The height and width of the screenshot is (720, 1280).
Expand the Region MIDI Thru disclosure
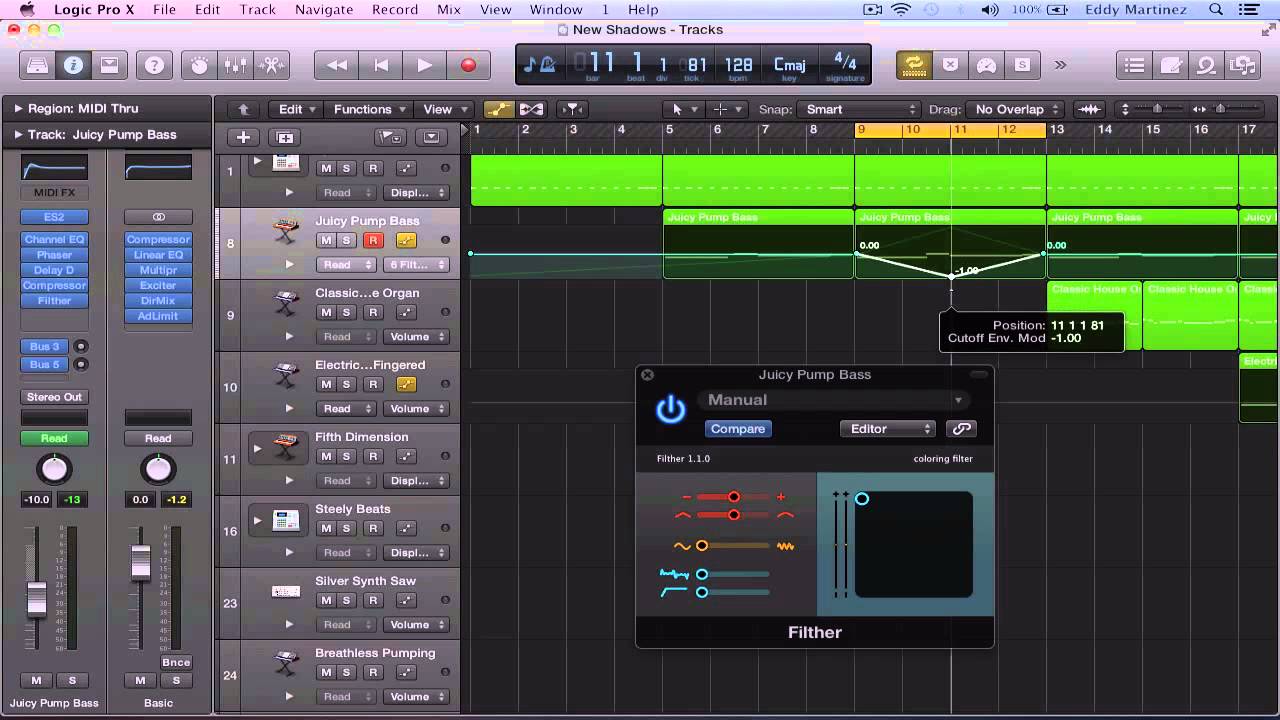pyautogui.click(x=18, y=108)
